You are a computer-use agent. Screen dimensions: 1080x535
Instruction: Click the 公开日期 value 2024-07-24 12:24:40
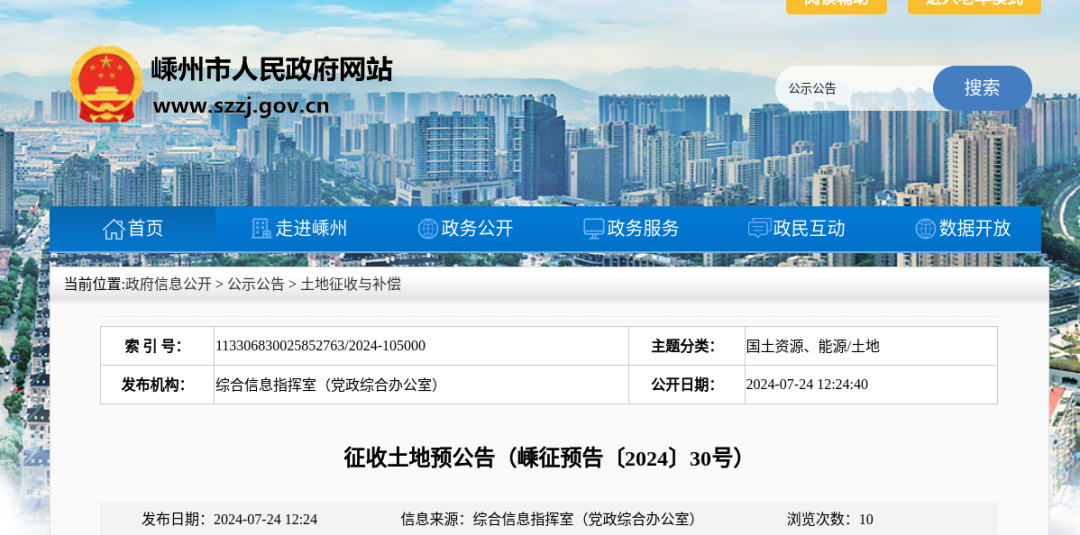pos(807,385)
